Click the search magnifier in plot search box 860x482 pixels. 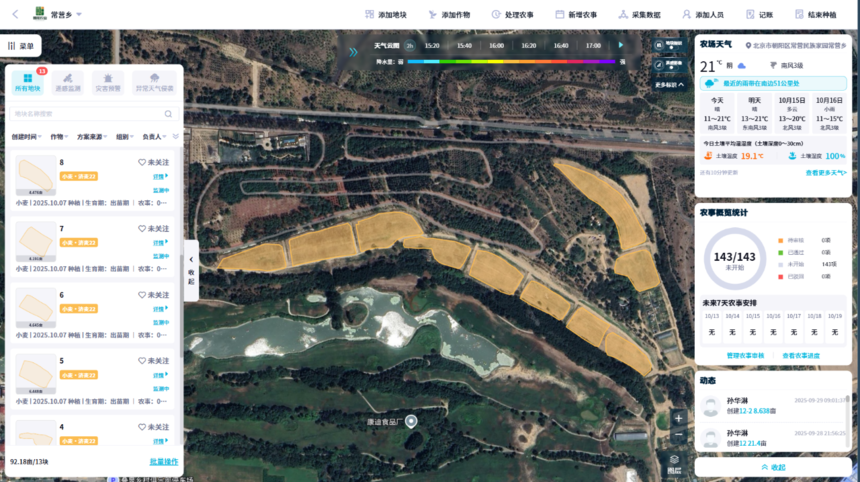pyautogui.click(x=168, y=114)
